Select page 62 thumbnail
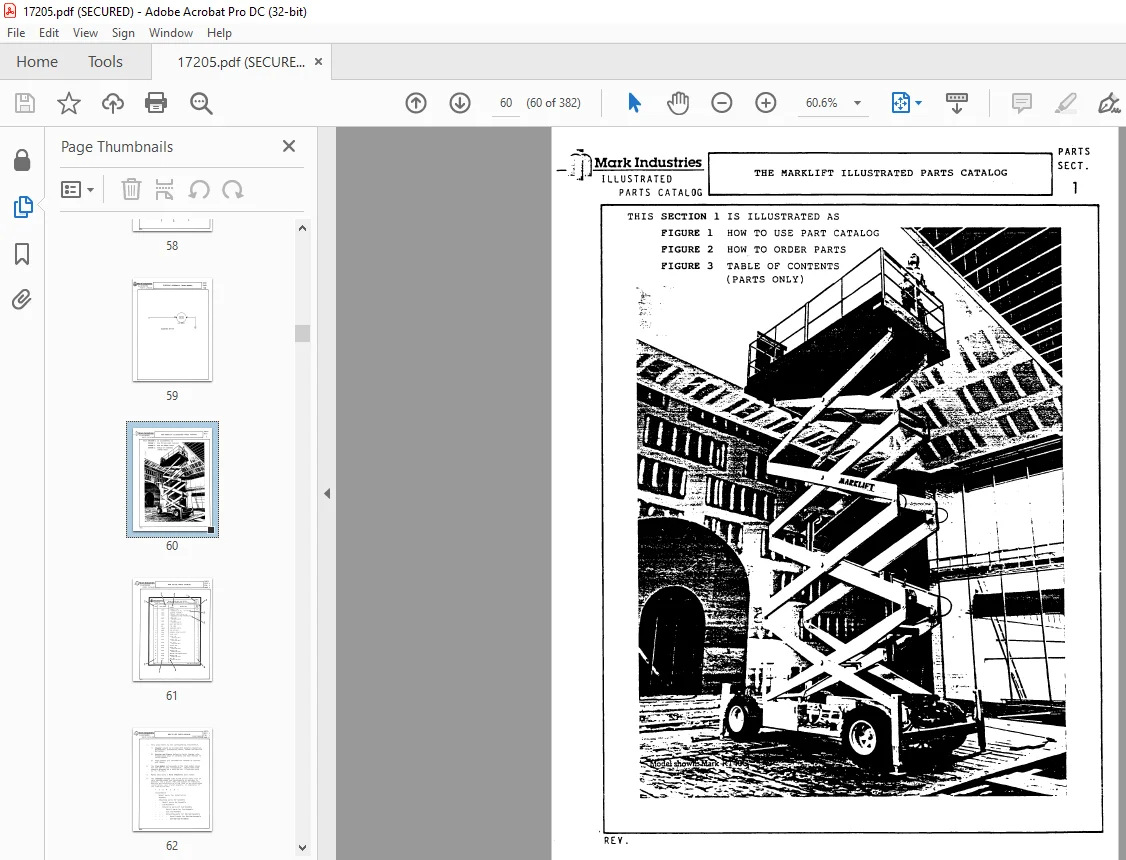 [x=172, y=780]
